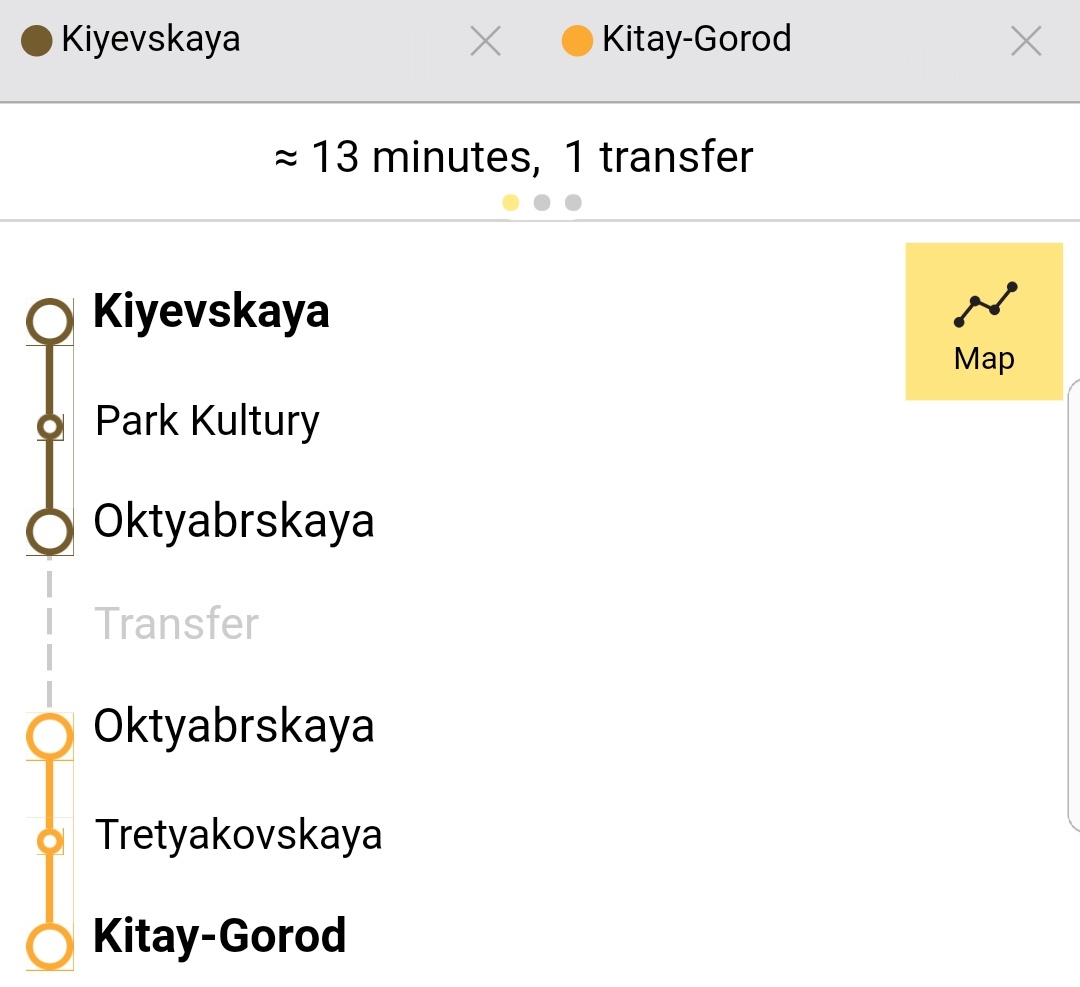Open the Tretyakovskaya station entry
This screenshot has height=987, width=1080.
click(x=238, y=835)
